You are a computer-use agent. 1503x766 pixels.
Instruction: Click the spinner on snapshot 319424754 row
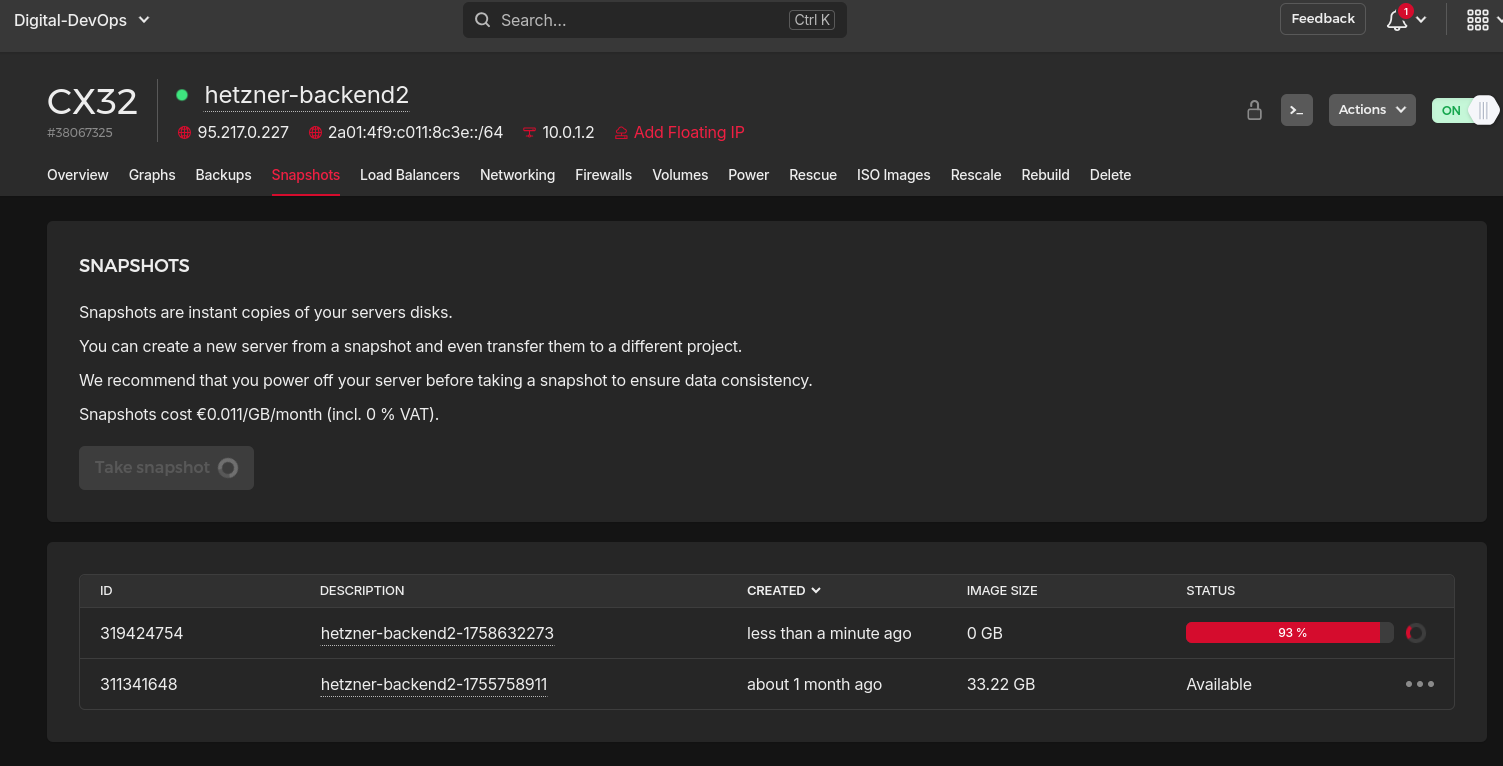tap(1415, 633)
